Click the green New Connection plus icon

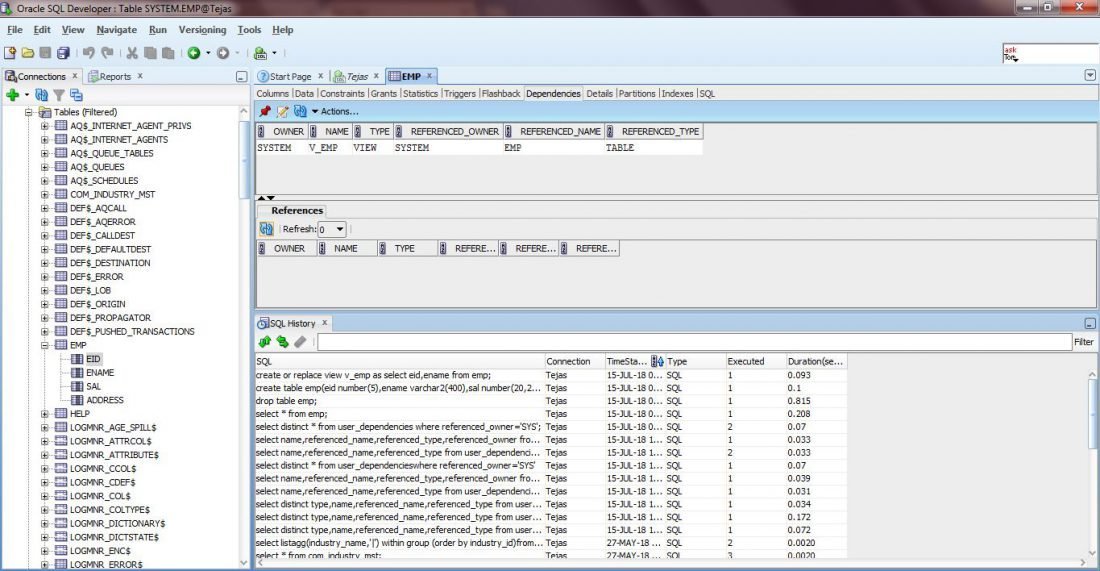point(13,95)
